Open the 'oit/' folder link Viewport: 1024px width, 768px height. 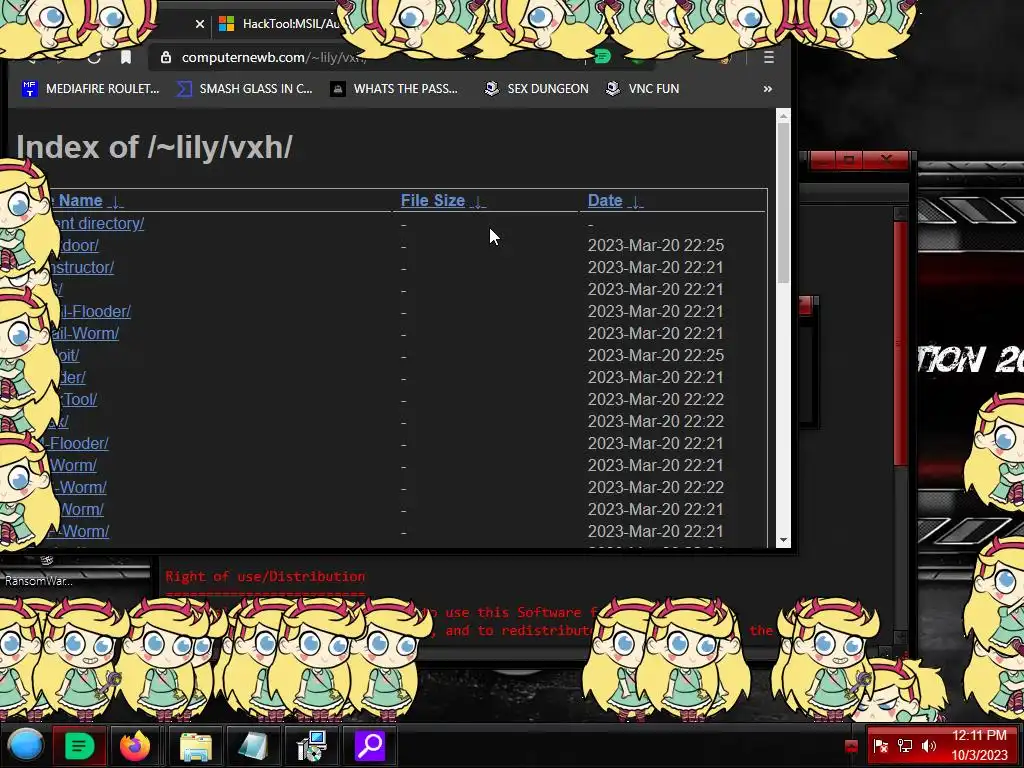(68, 356)
